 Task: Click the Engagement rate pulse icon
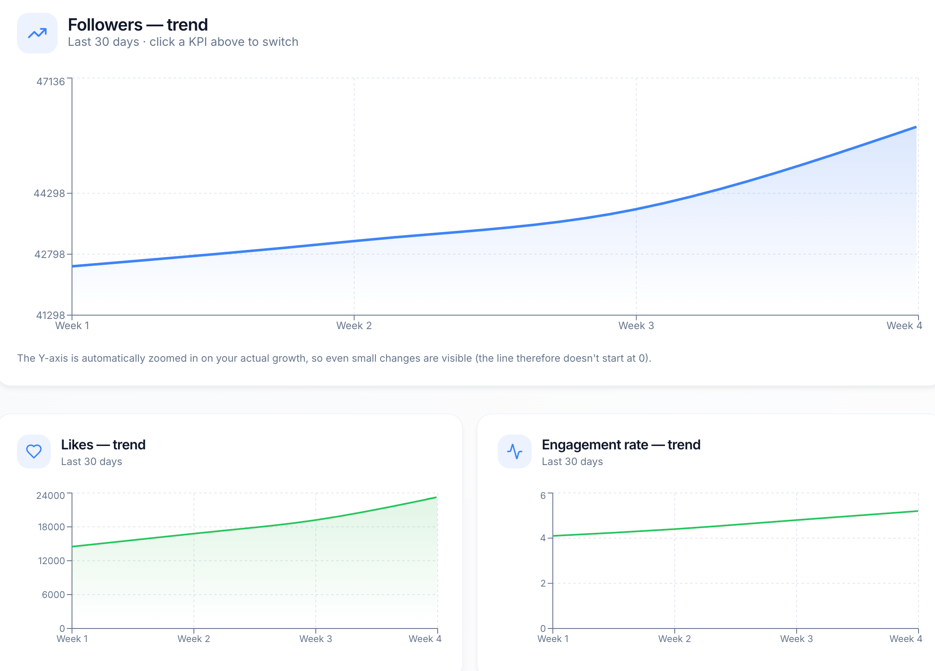[515, 452]
